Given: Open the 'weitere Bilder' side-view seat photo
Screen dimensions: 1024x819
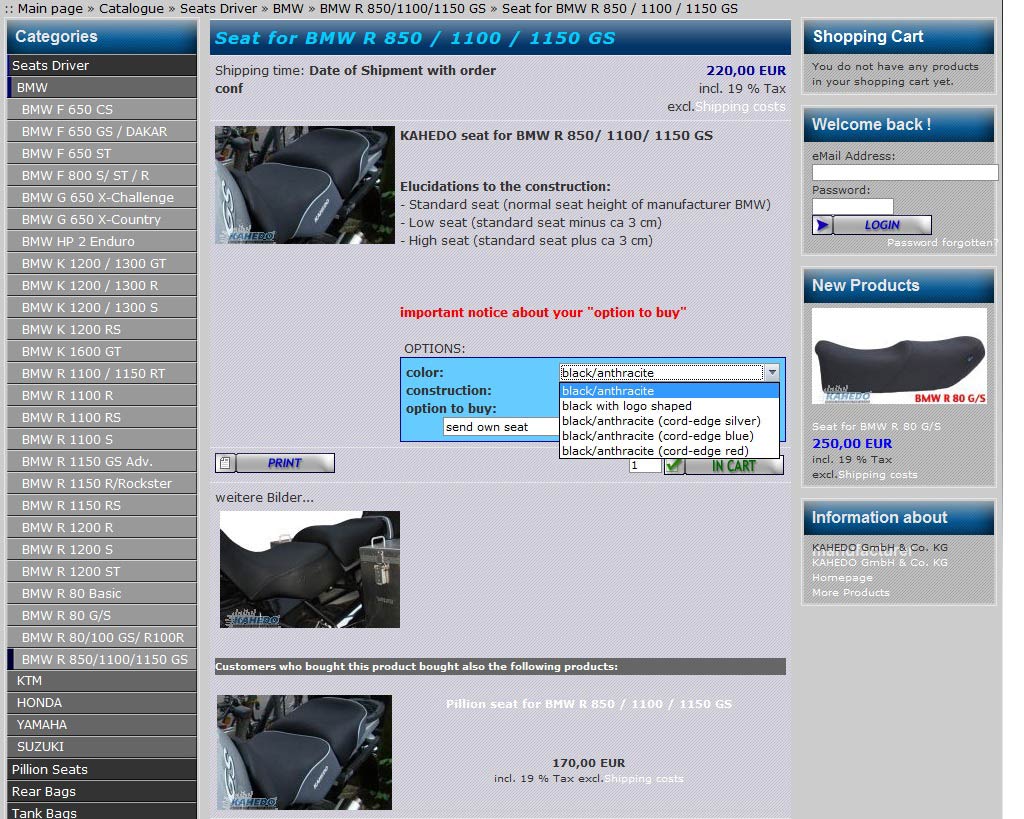Looking at the screenshot, I should 309,569.
